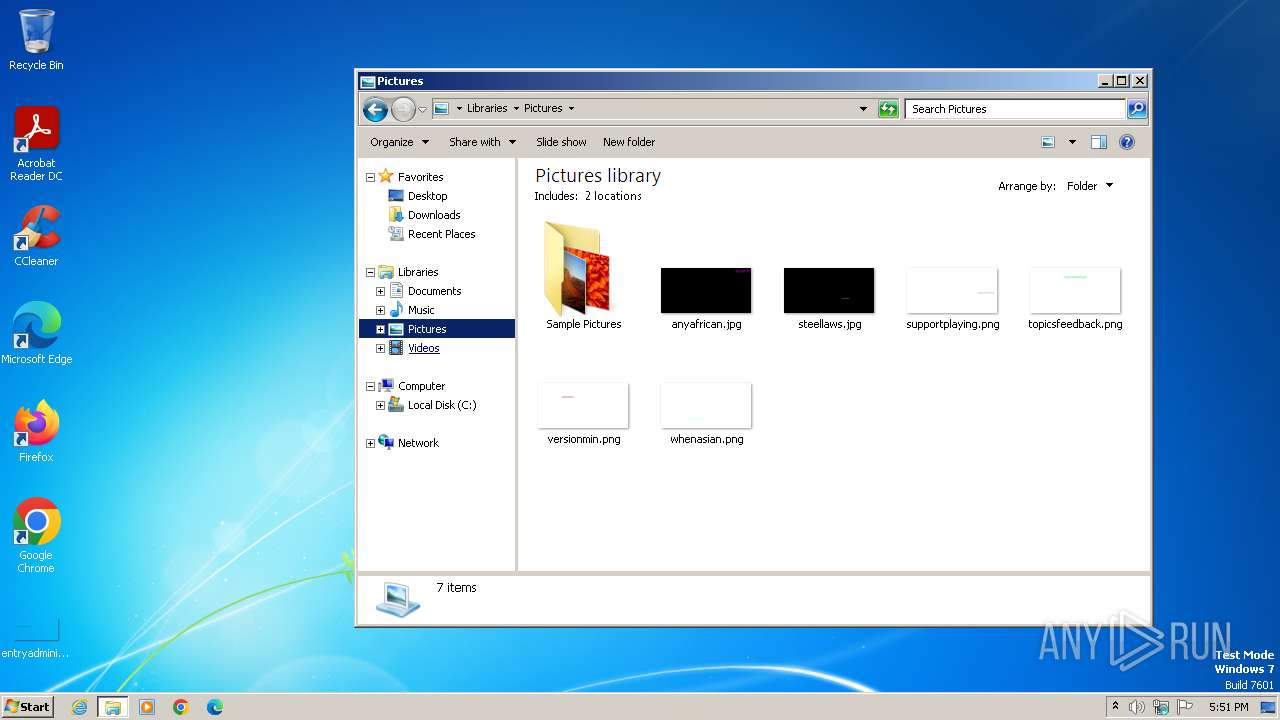
Task: Expand the Videos library node
Action: click(x=380, y=348)
